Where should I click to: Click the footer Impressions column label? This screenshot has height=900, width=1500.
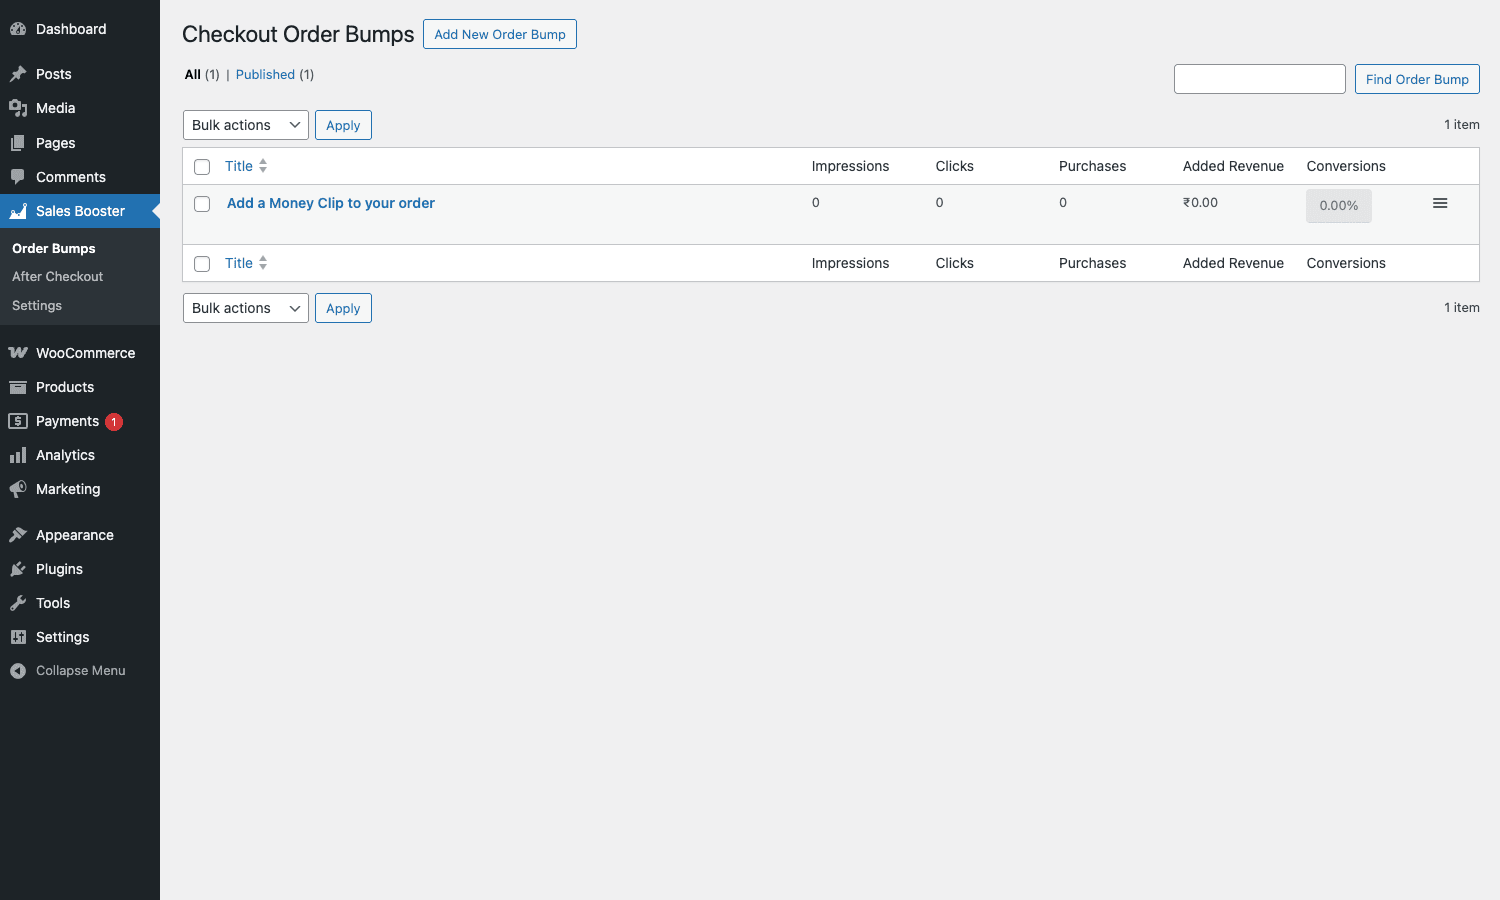click(x=850, y=263)
